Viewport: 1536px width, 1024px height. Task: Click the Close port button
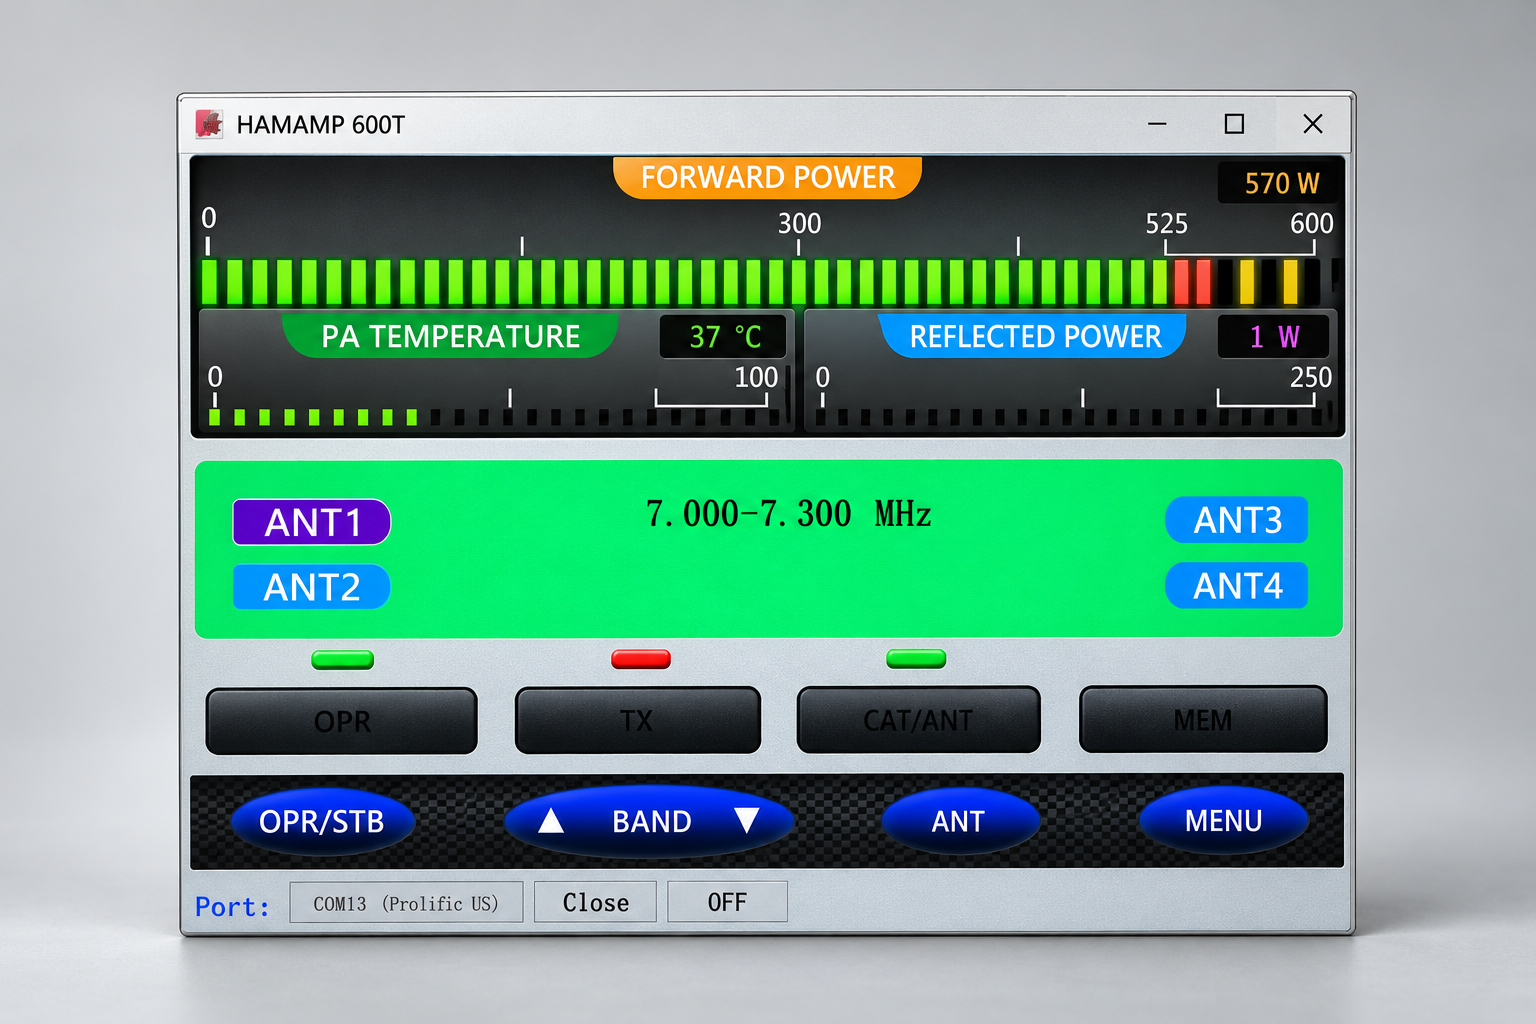click(595, 902)
